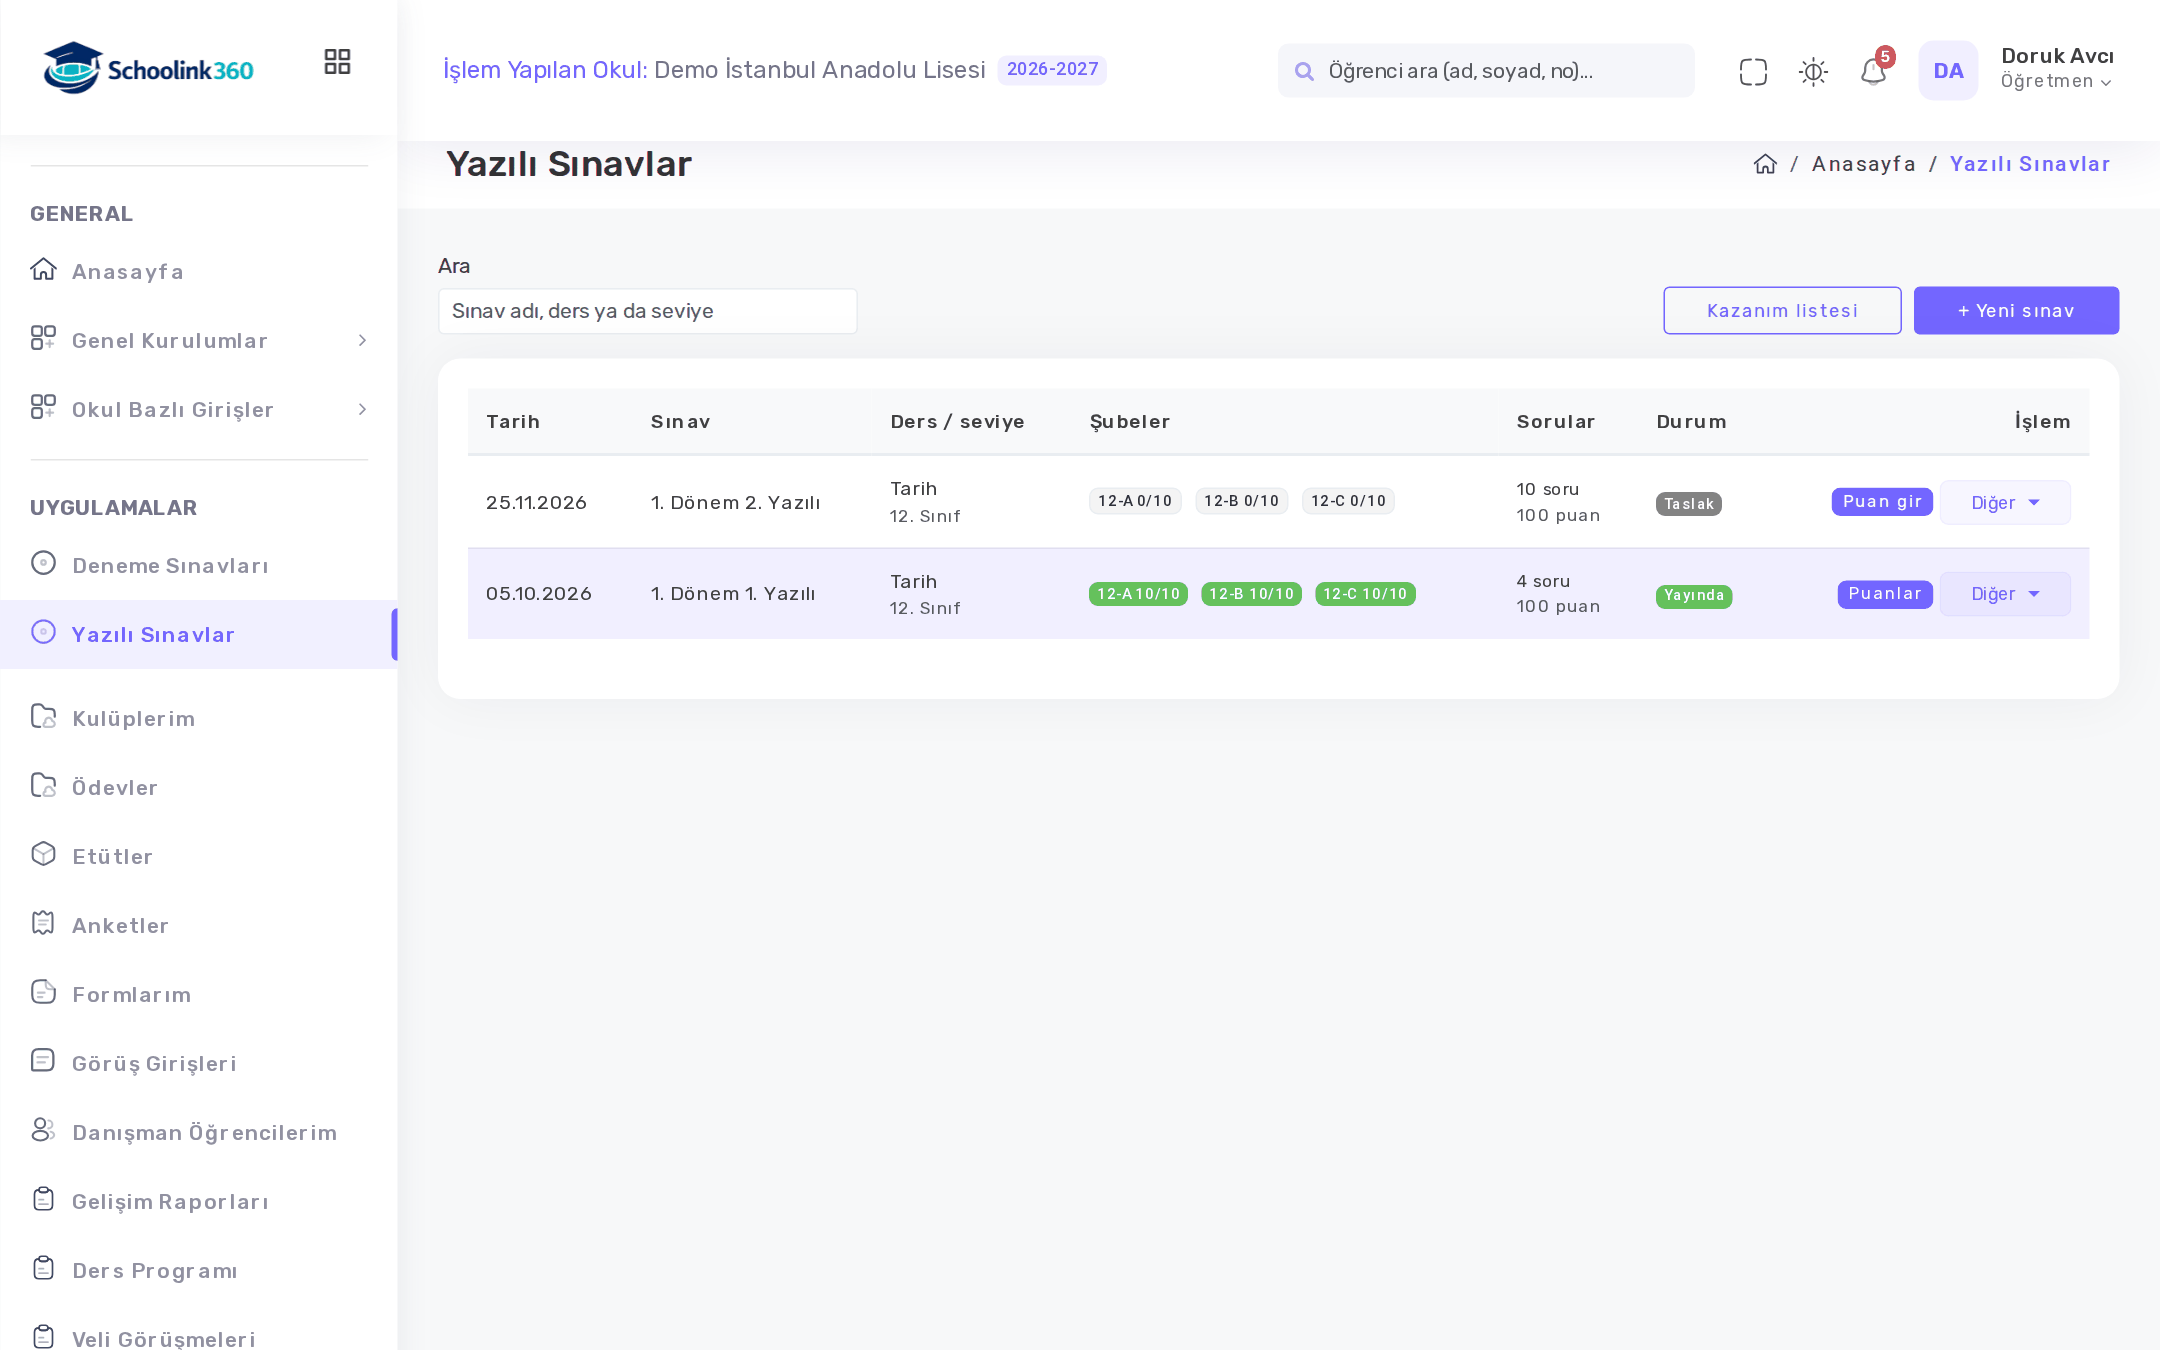Open Kazanım listesi
Screen dimensions: 2160x1350
pos(1782,311)
